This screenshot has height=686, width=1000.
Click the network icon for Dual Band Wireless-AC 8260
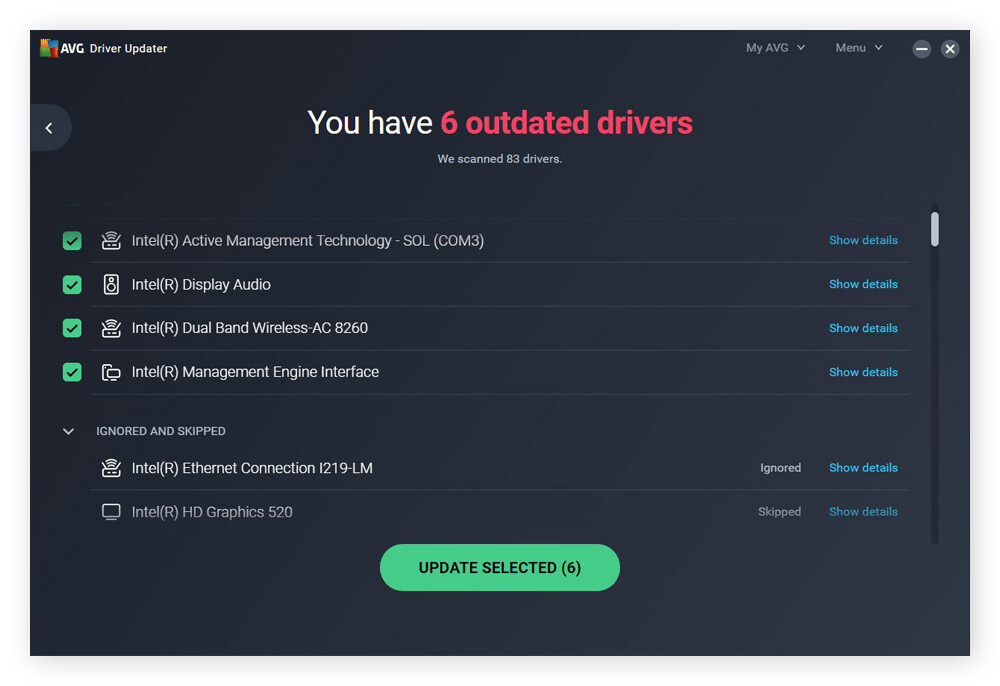point(111,328)
